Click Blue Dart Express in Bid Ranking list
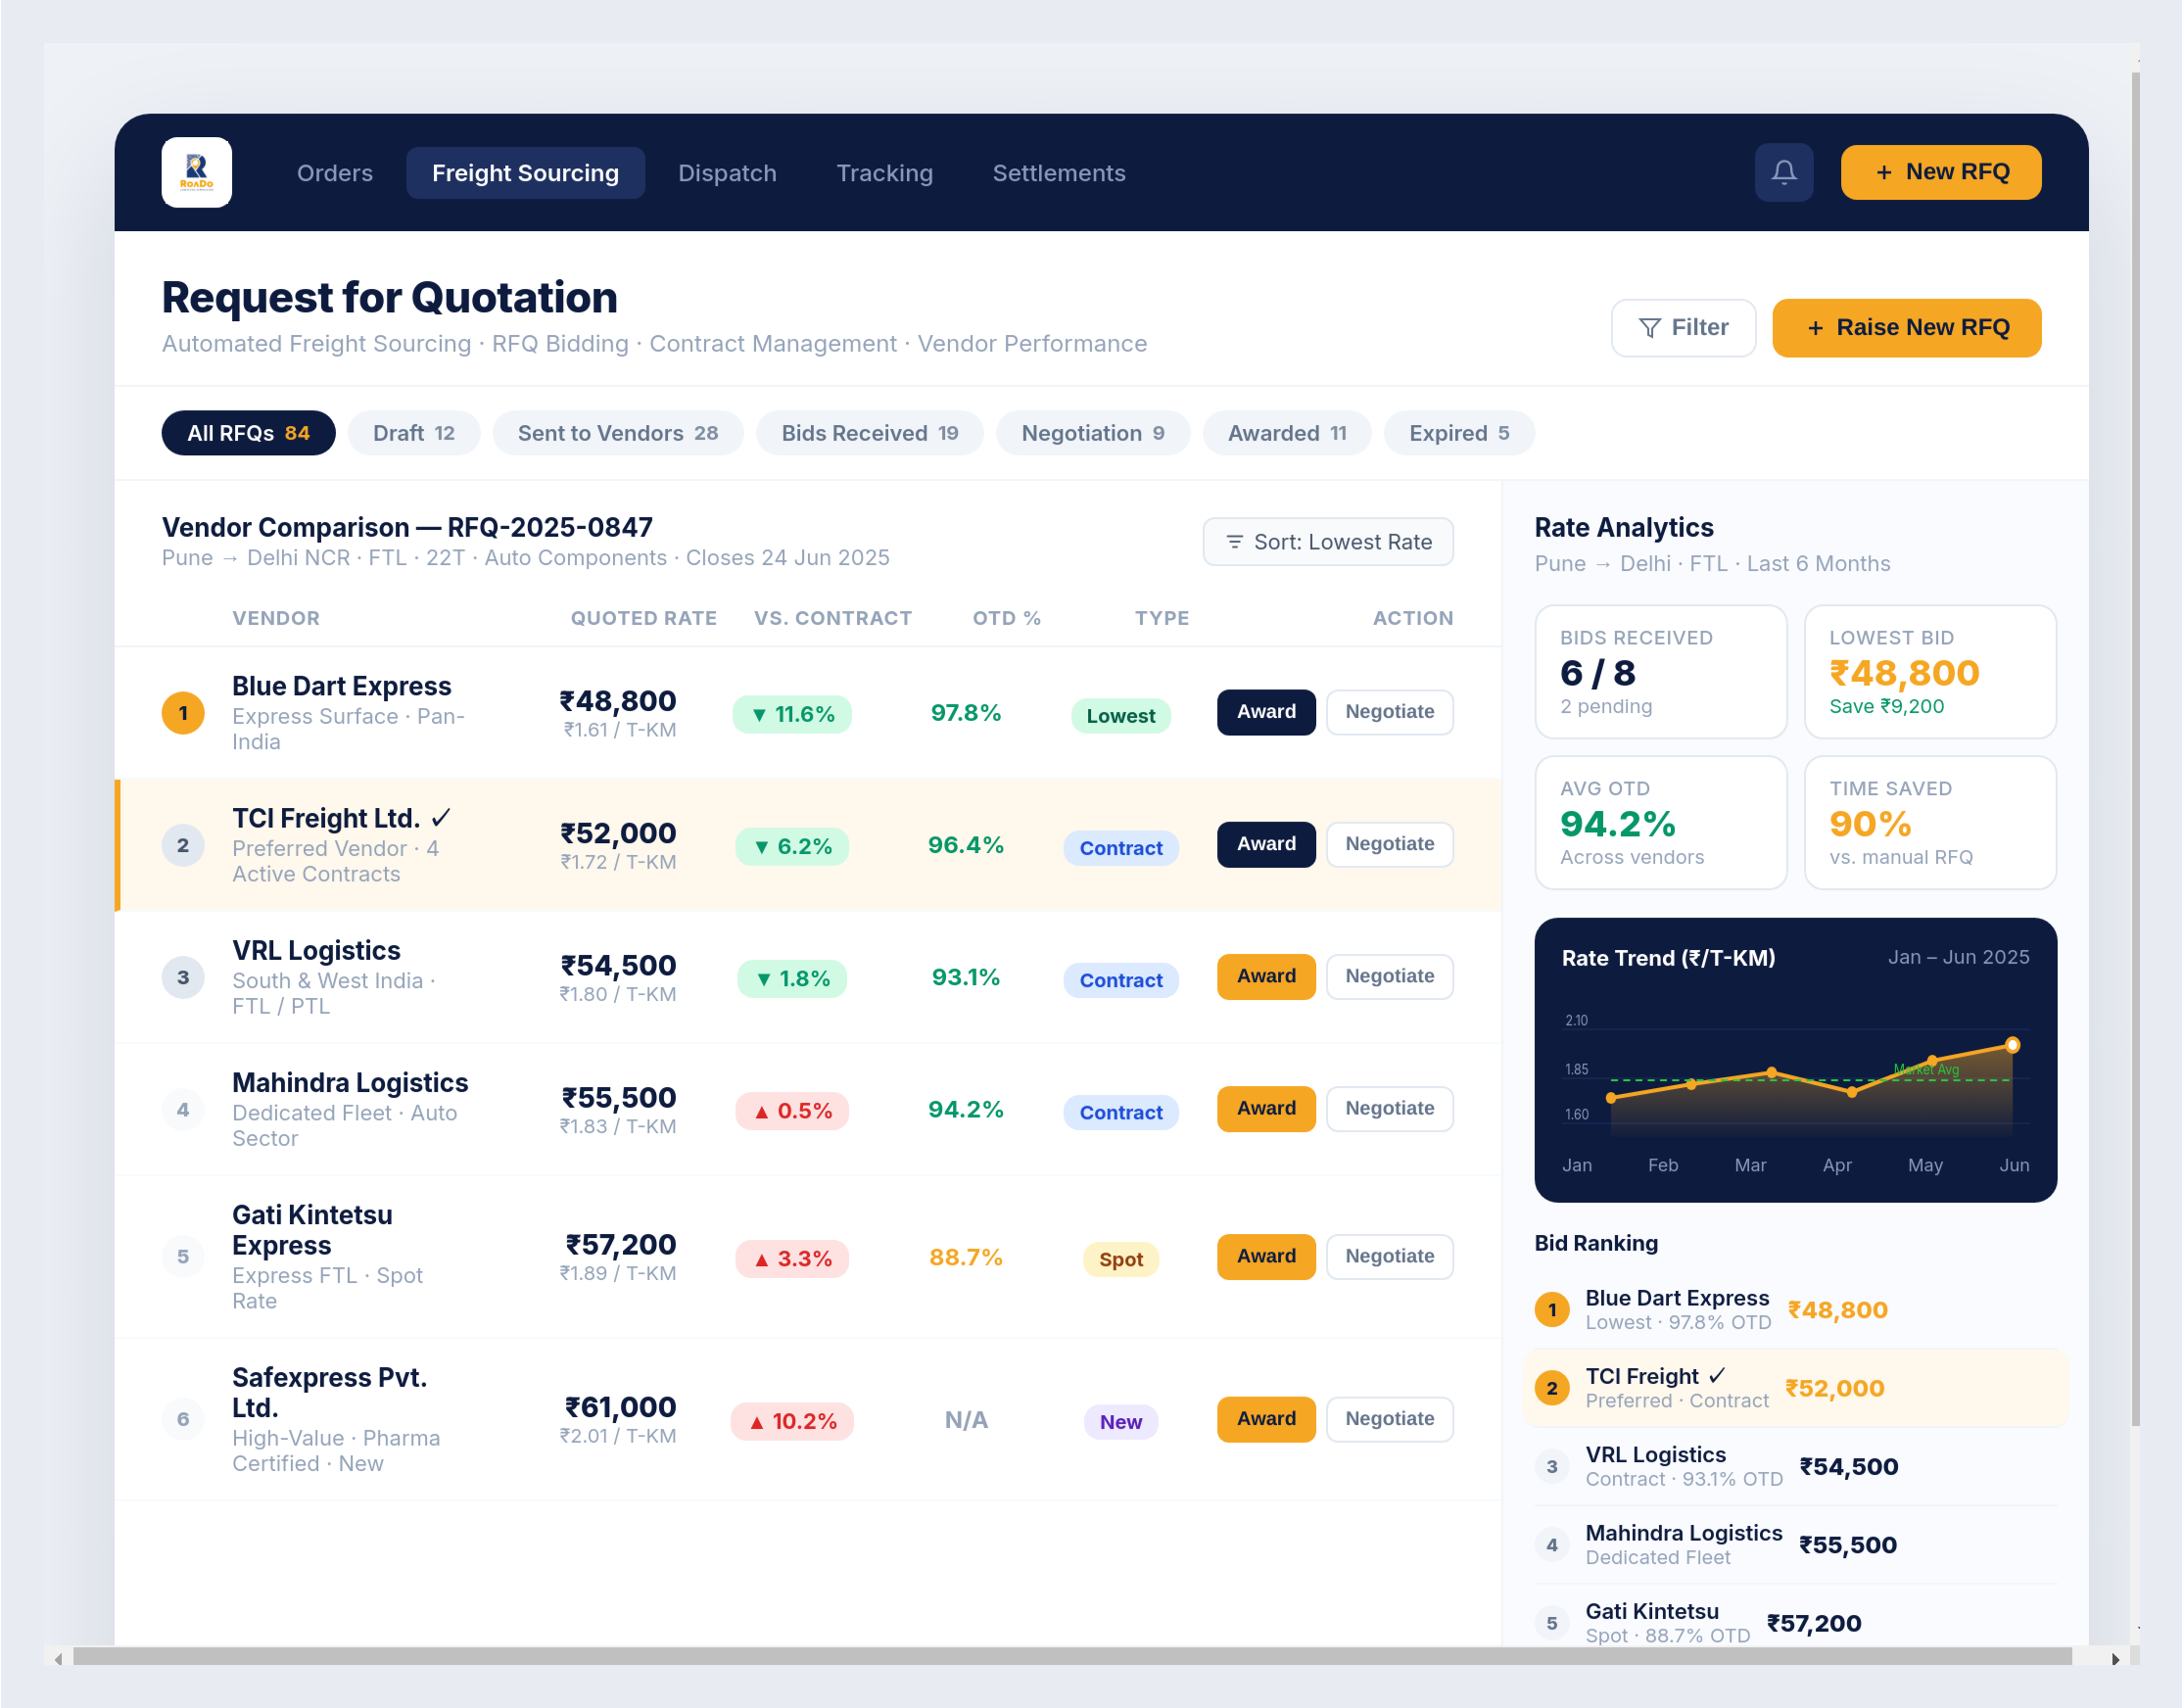 pos(1795,1309)
